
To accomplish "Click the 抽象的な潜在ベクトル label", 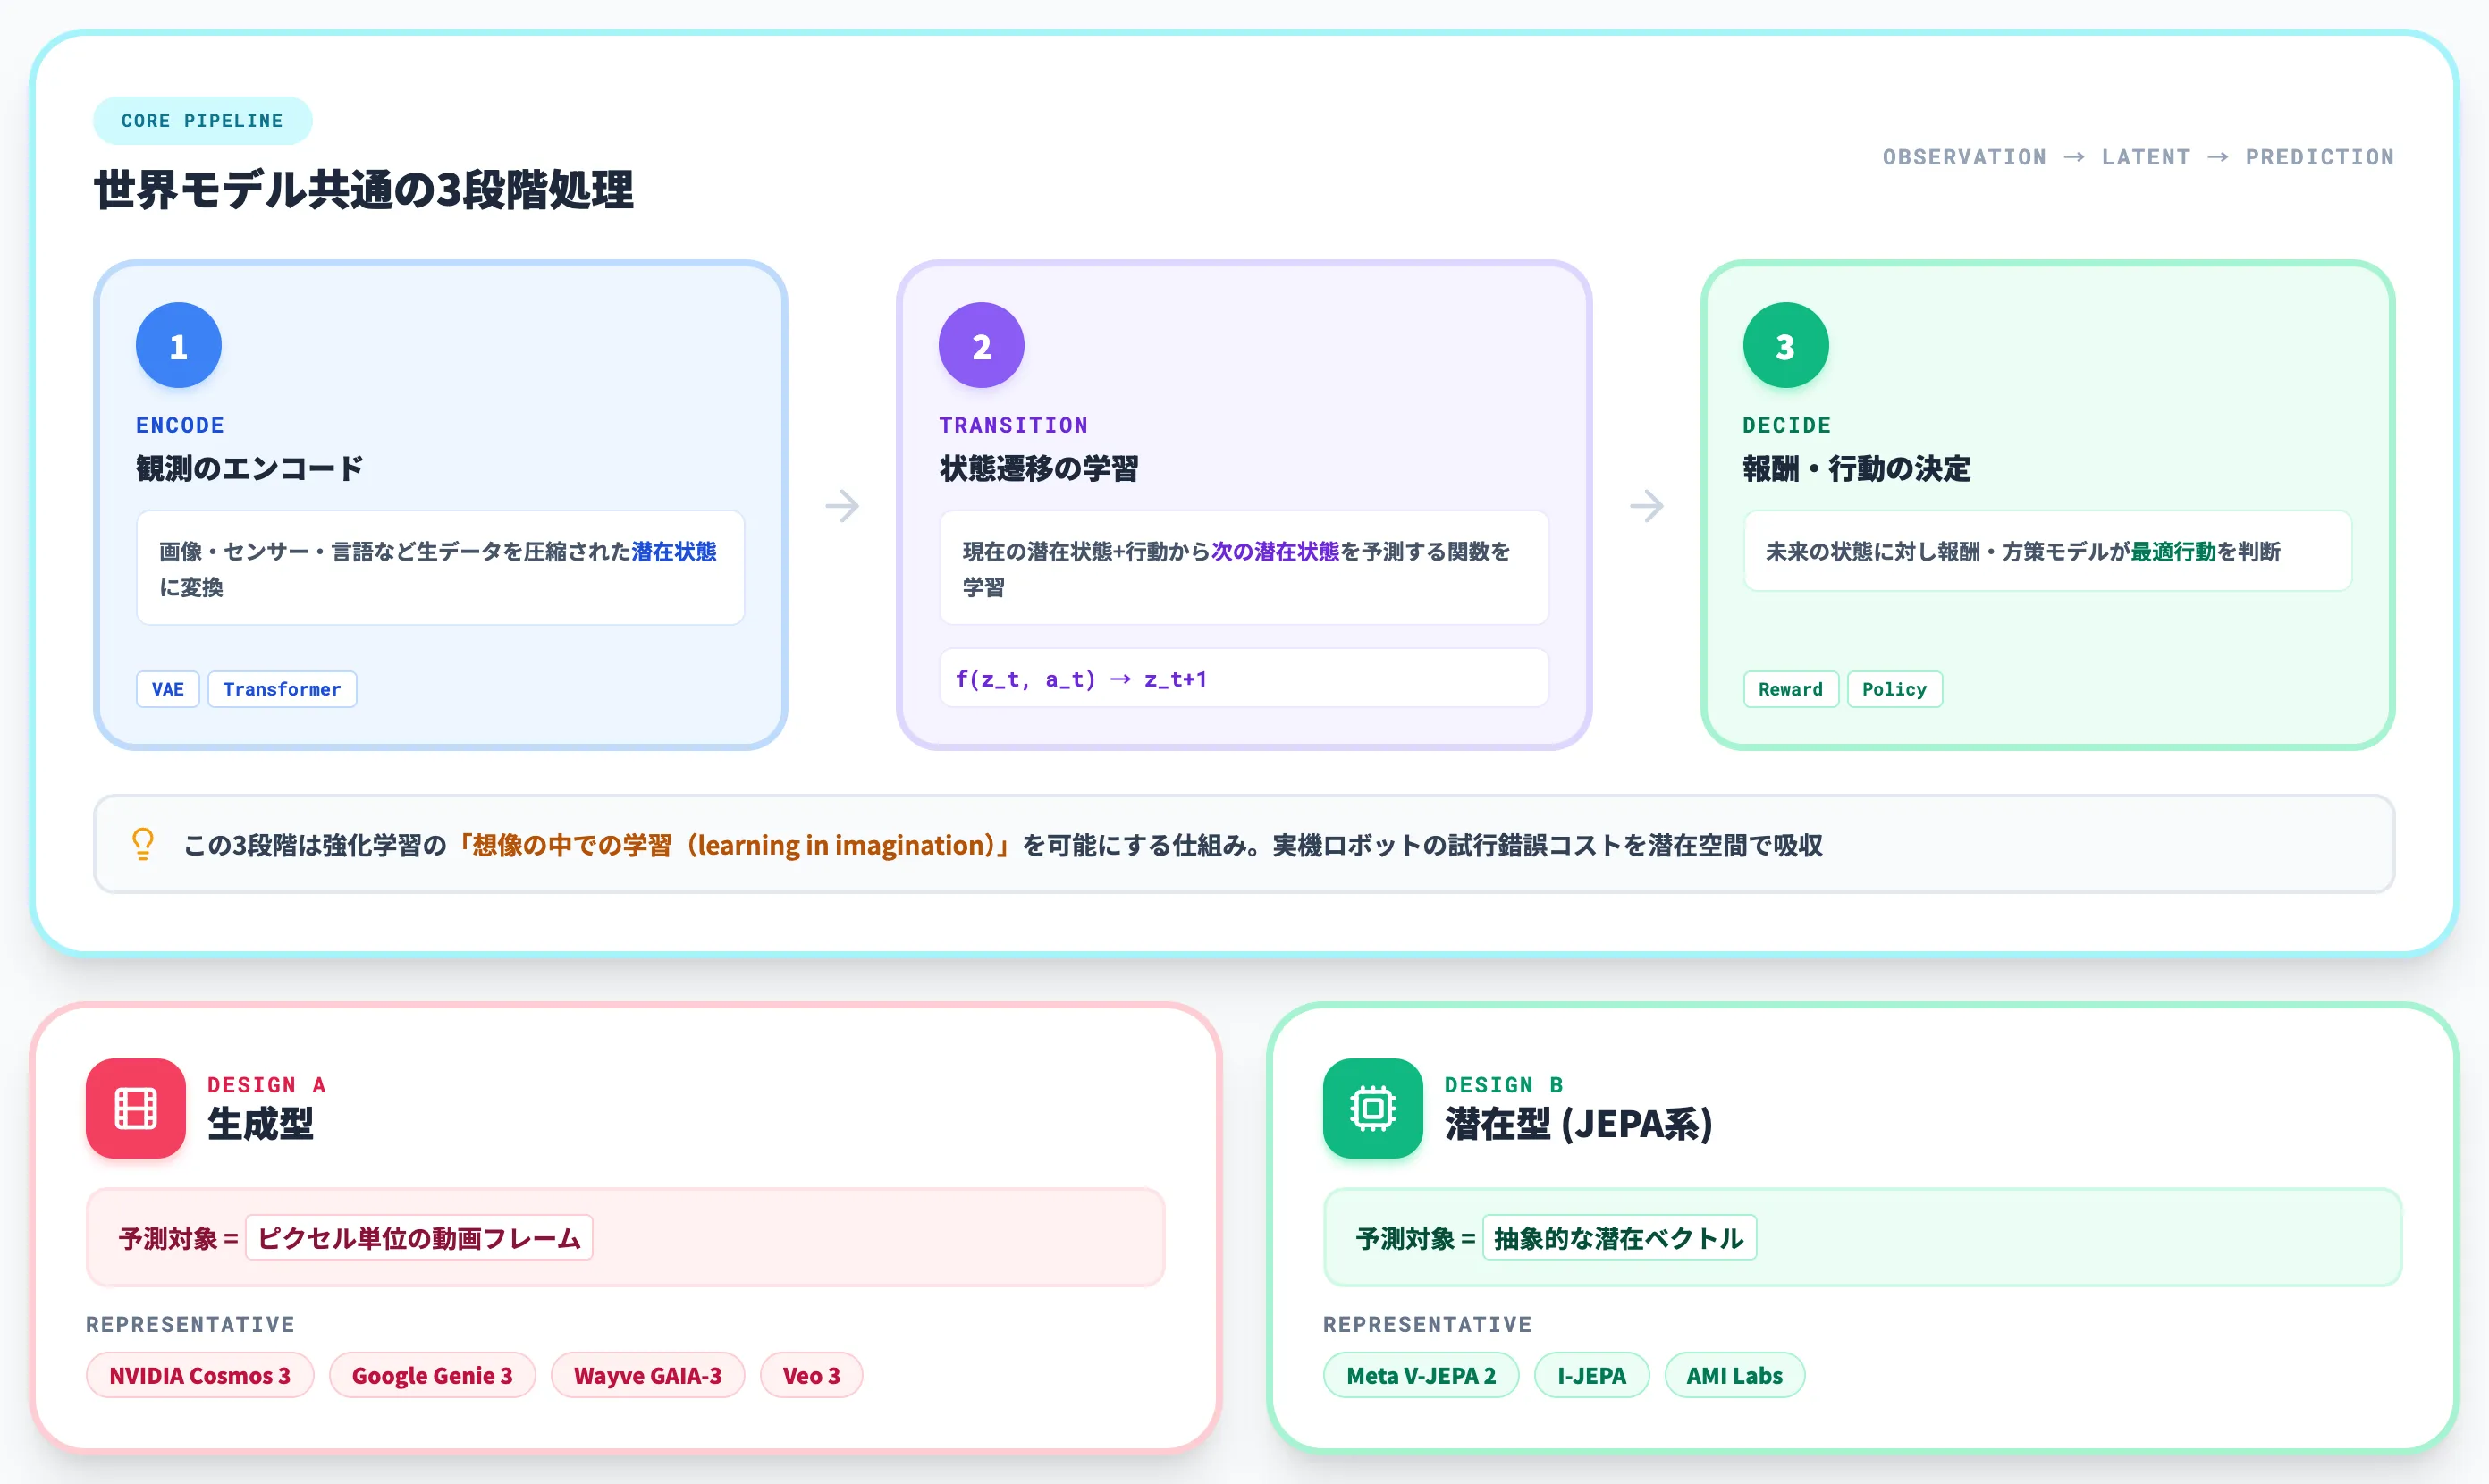I will pos(1619,1238).
